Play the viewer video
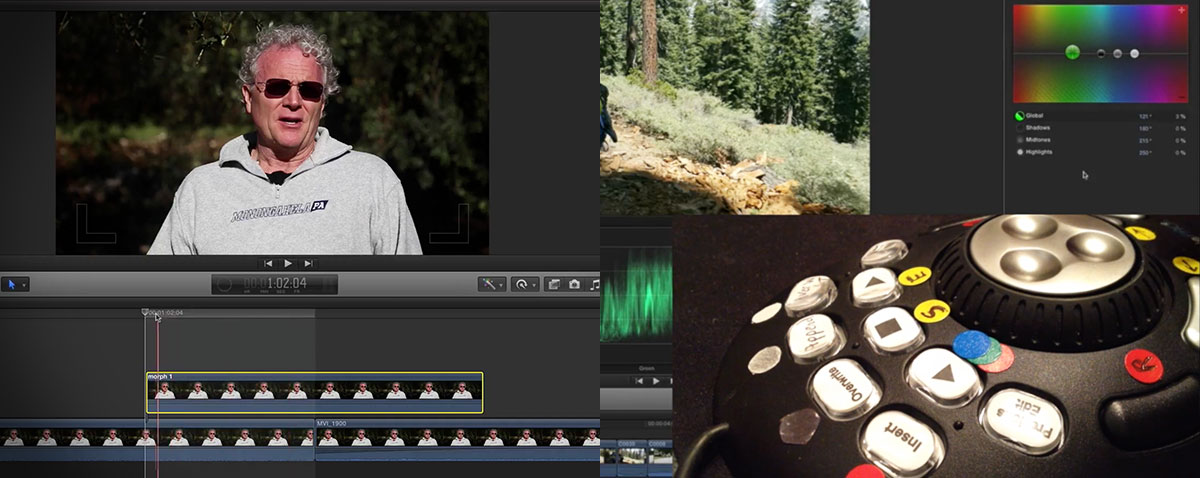The width and height of the screenshot is (1200, 478). tap(288, 263)
